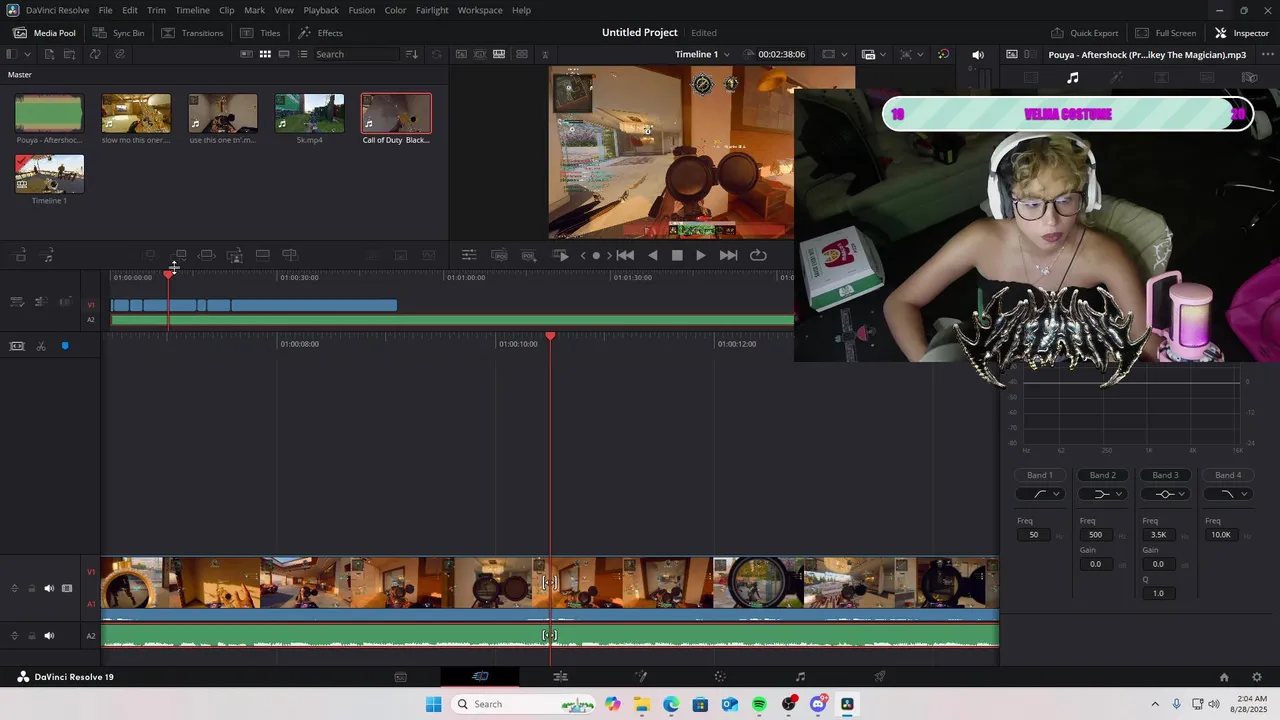Viewport: 1280px width, 720px height.
Task: Open the Transitions panel
Action: coord(192,33)
